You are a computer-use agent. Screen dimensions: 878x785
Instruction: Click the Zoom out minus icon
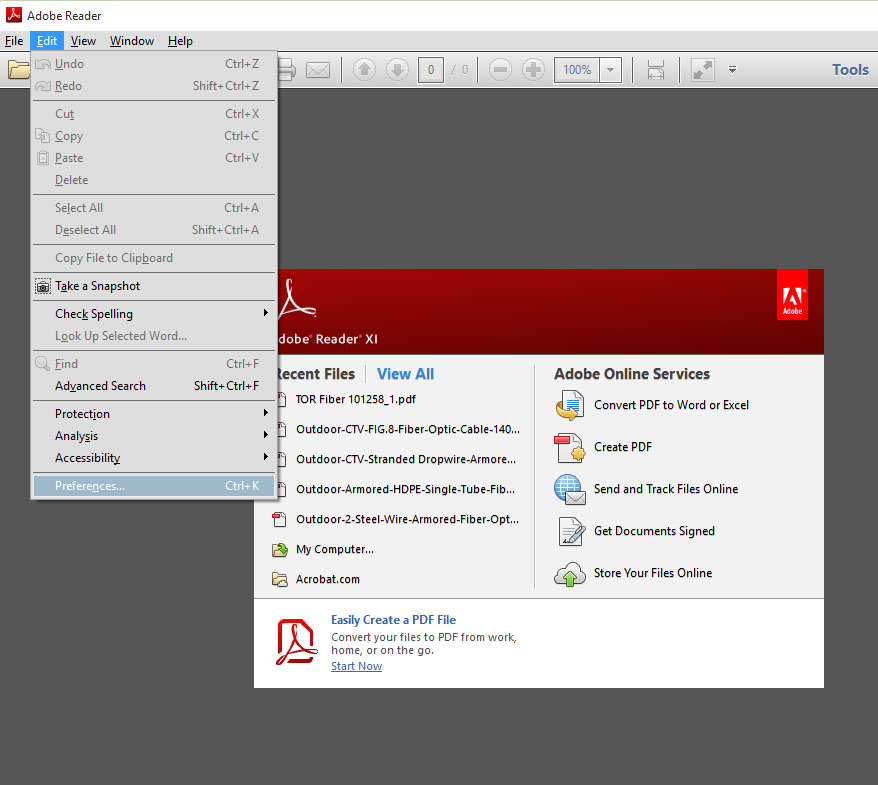[x=500, y=70]
